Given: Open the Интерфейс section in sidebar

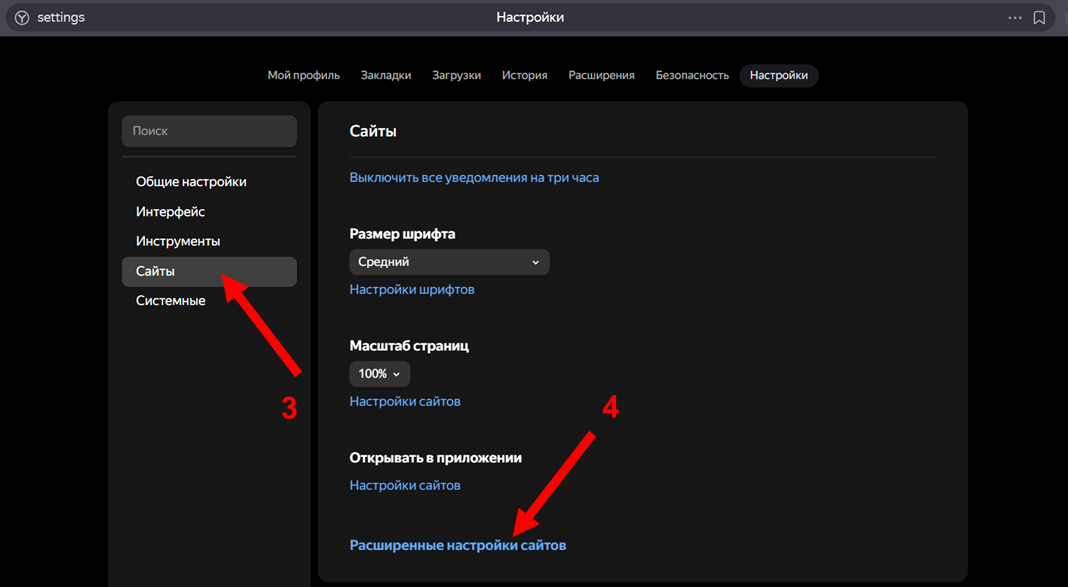Looking at the screenshot, I should pos(170,212).
